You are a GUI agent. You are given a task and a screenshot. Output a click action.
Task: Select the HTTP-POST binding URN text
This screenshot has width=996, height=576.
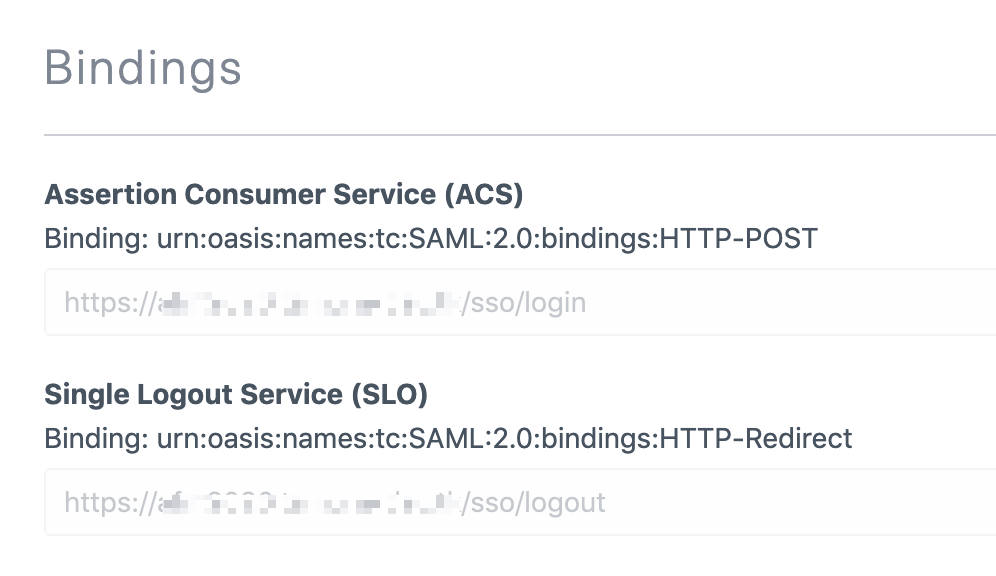pos(488,238)
